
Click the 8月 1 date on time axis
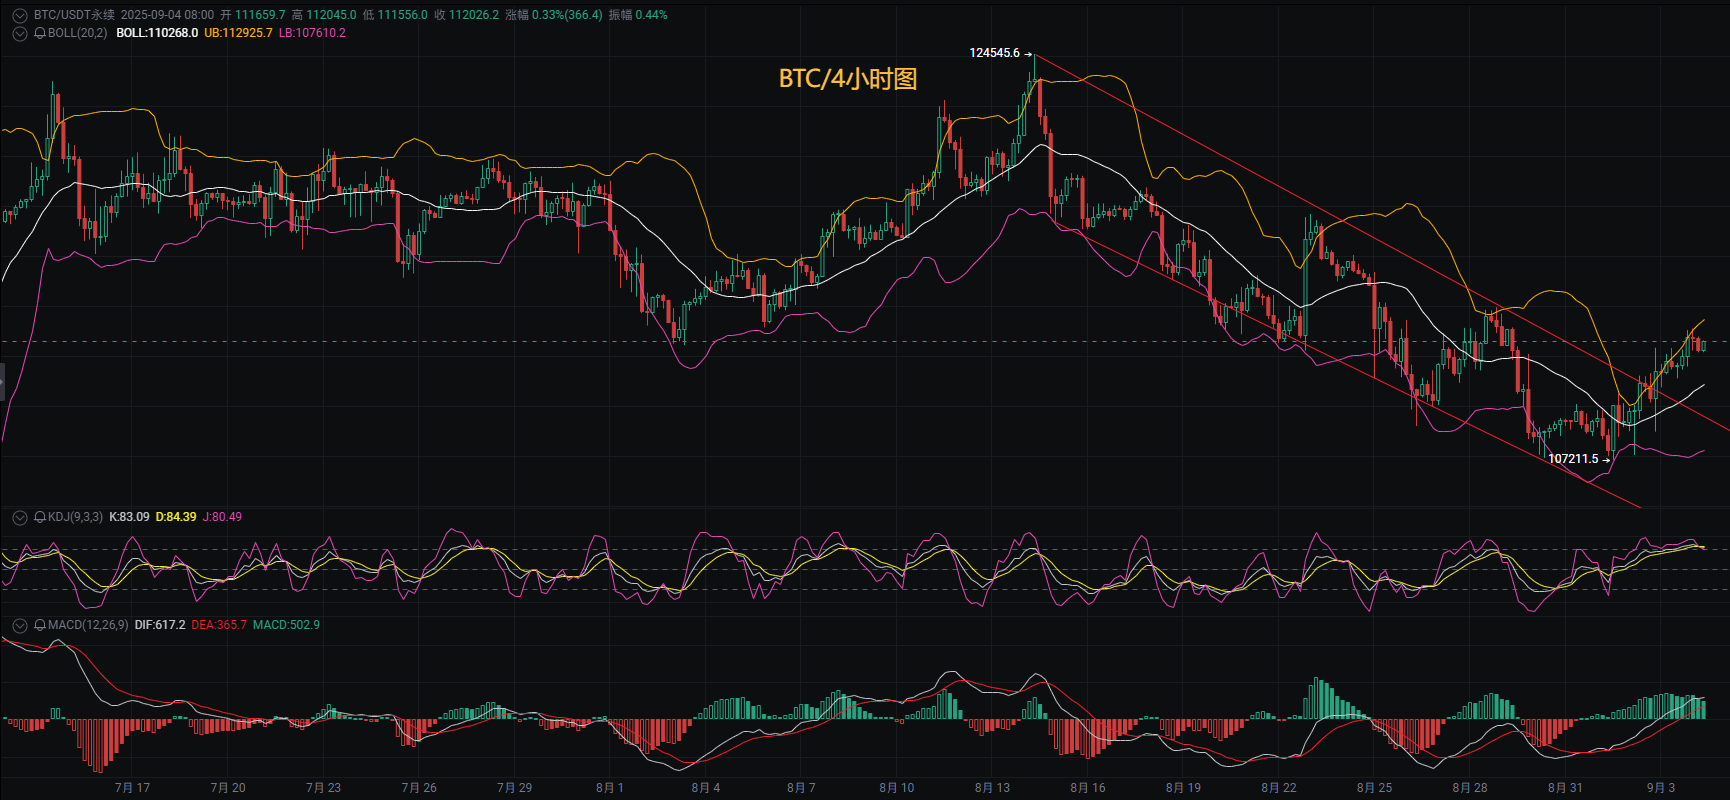point(610,788)
